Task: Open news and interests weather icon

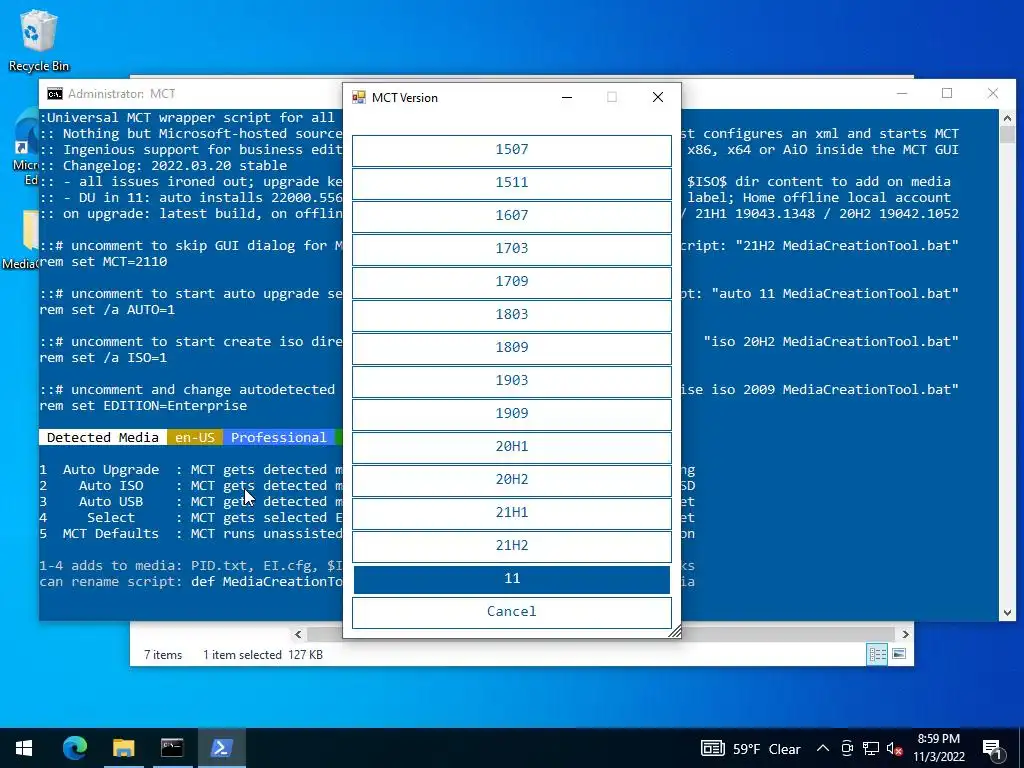Action: pyautogui.click(x=712, y=748)
